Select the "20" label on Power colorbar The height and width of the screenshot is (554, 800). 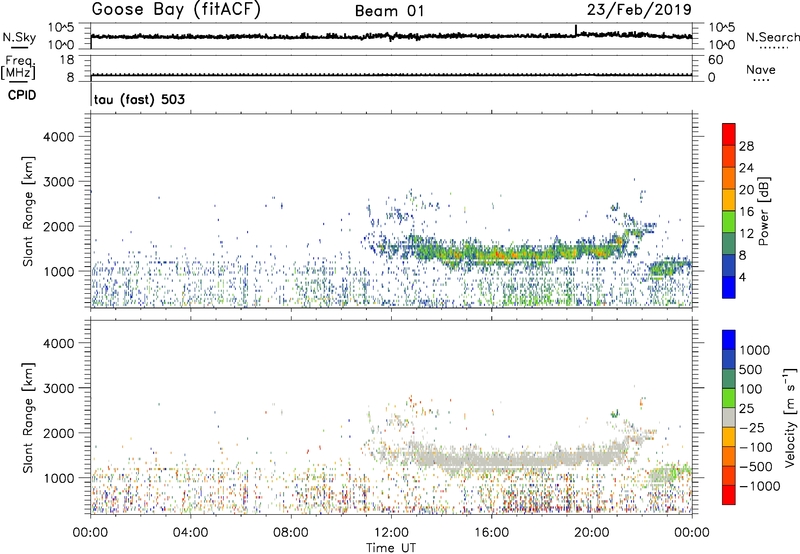[746, 190]
